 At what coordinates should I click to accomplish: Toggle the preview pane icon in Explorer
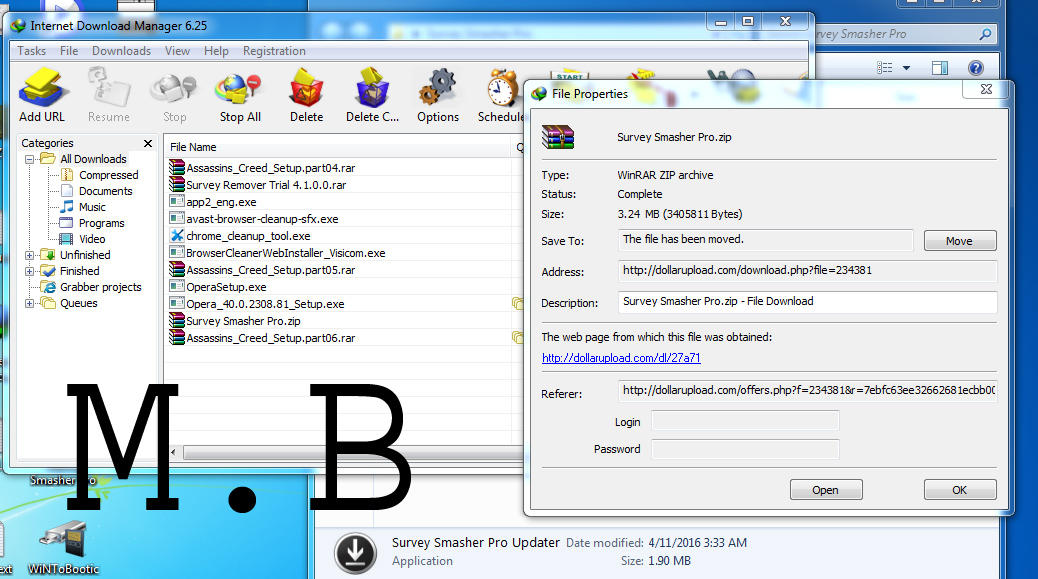click(x=939, y=67)
